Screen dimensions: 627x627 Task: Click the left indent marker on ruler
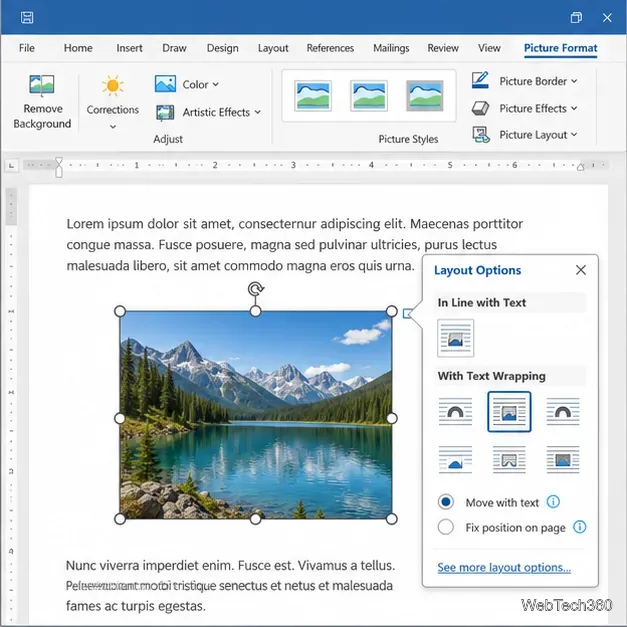coord(59,167)
